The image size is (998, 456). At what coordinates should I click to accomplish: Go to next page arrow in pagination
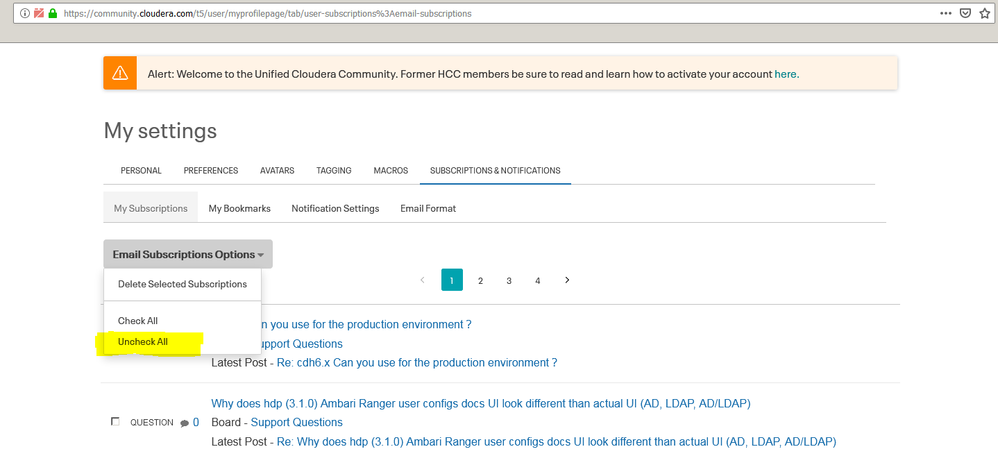tap(567, 280)
